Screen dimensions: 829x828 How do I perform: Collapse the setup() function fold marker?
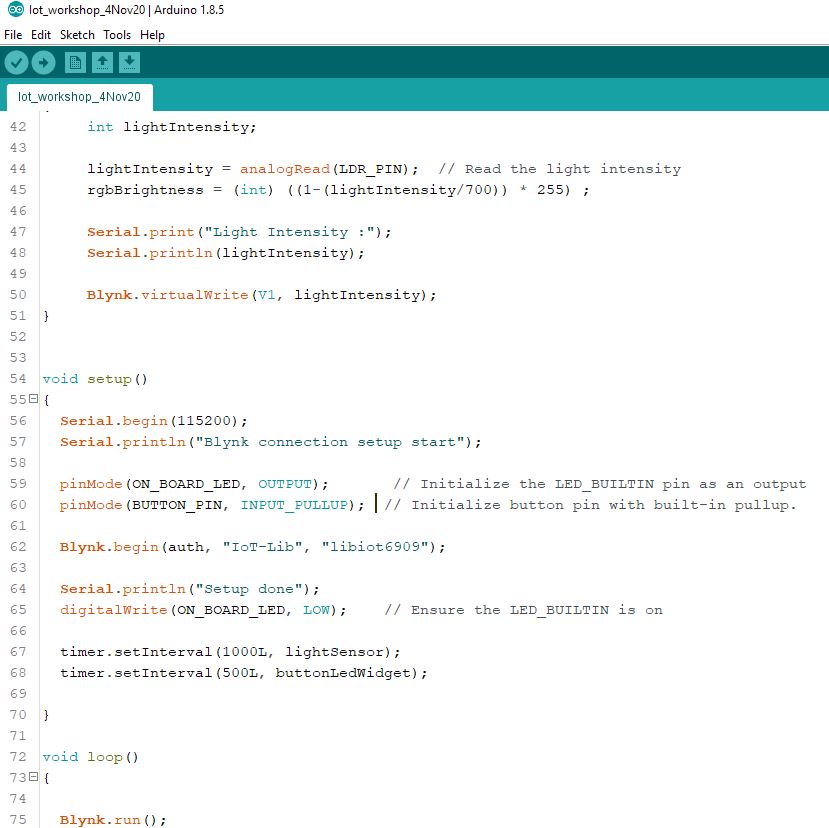[34, 400]
